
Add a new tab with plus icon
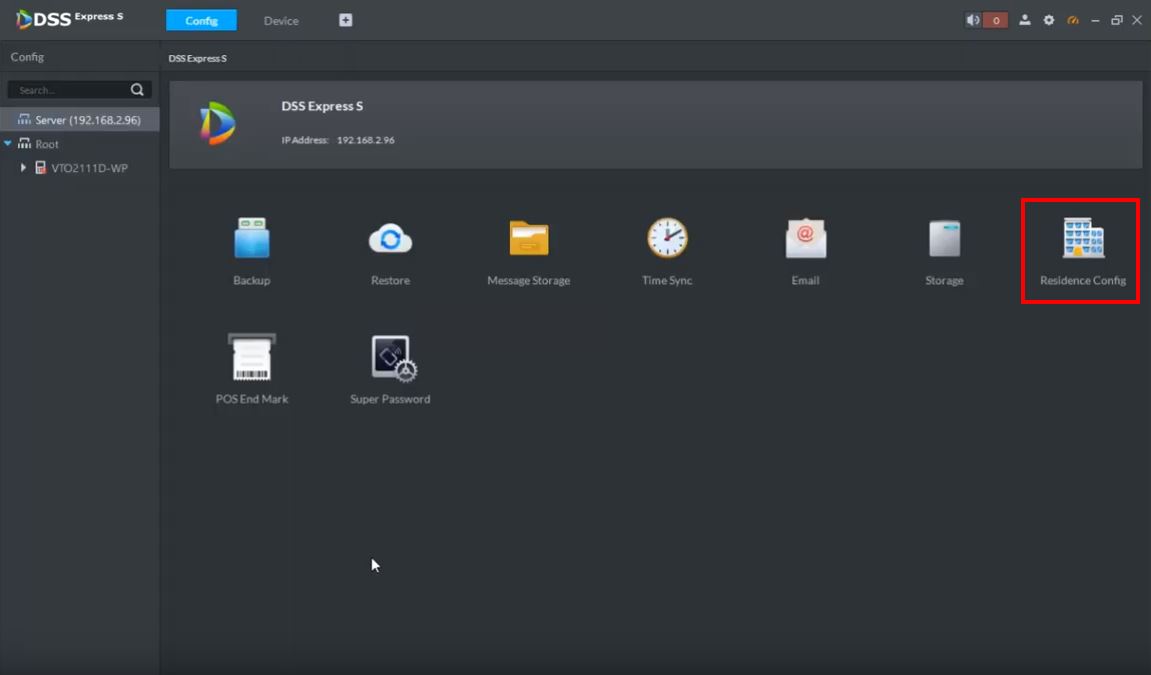point(346,21)
